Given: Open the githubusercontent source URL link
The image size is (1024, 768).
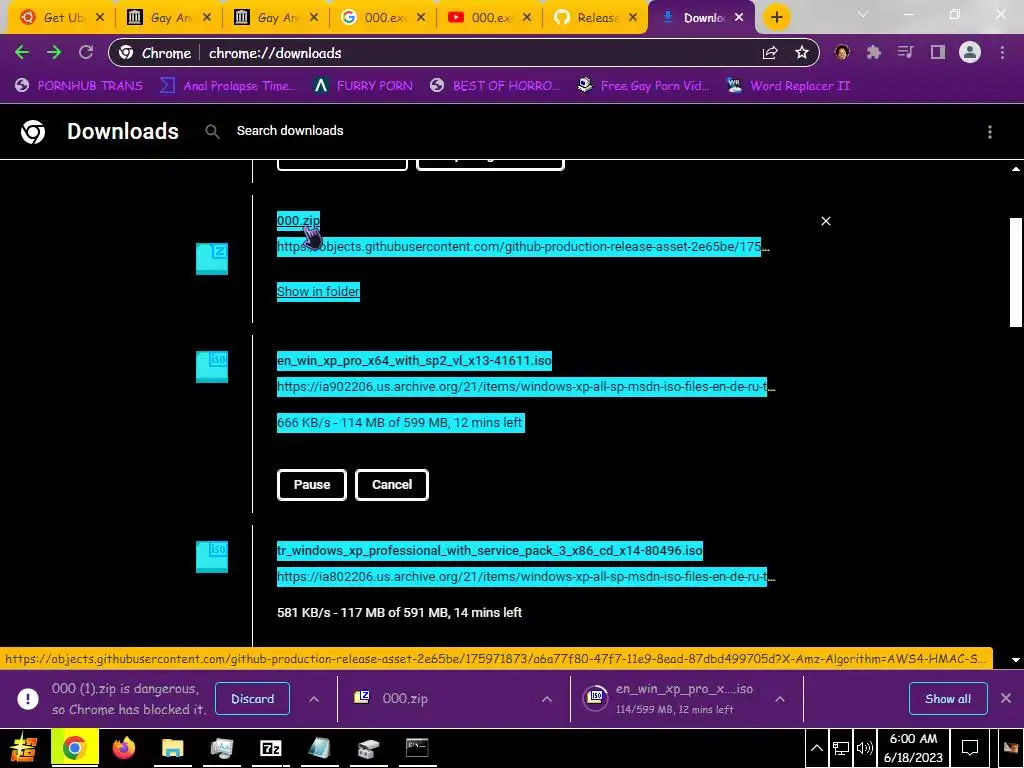Looking at the screenshot, I should click(x=522, y=247).
